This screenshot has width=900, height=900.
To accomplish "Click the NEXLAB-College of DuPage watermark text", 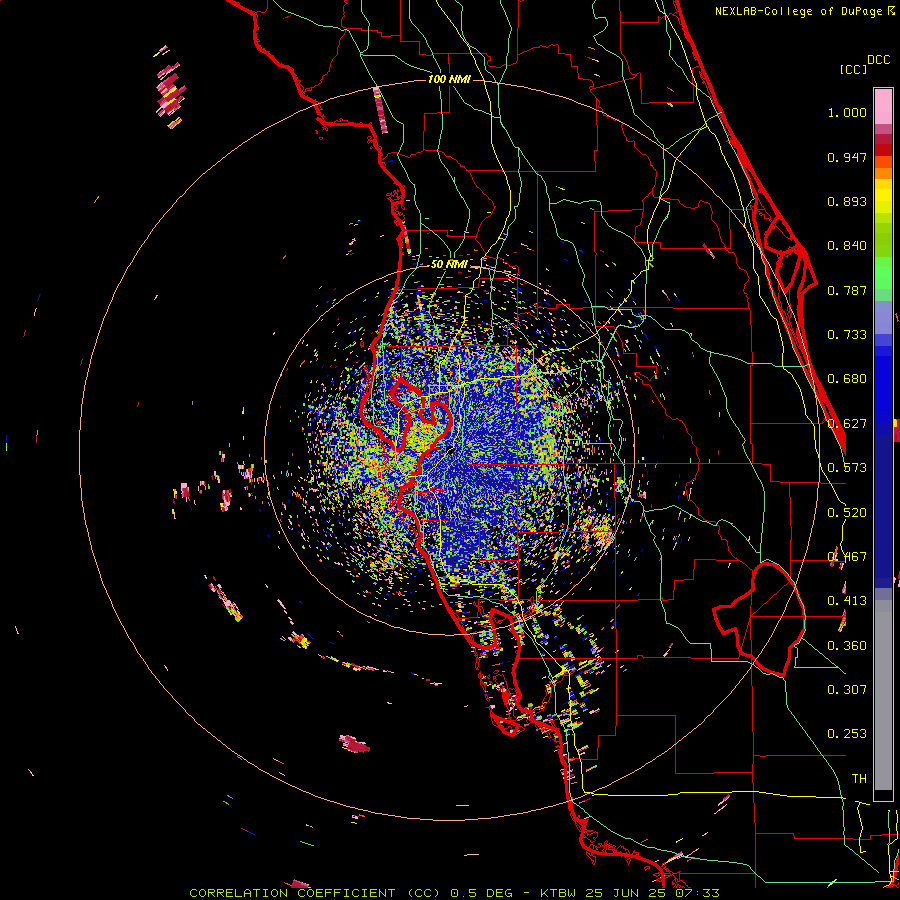I will point(801,11).
